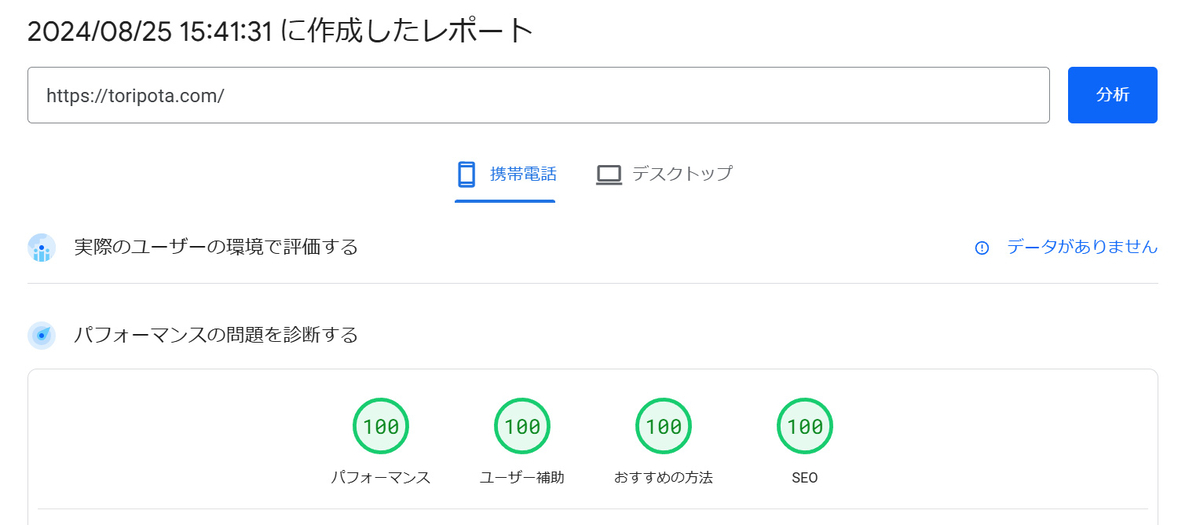Click the パフォーマンスの問題を診断する heading
This screenshot has width=1200, height=525.
click(216, 335)
